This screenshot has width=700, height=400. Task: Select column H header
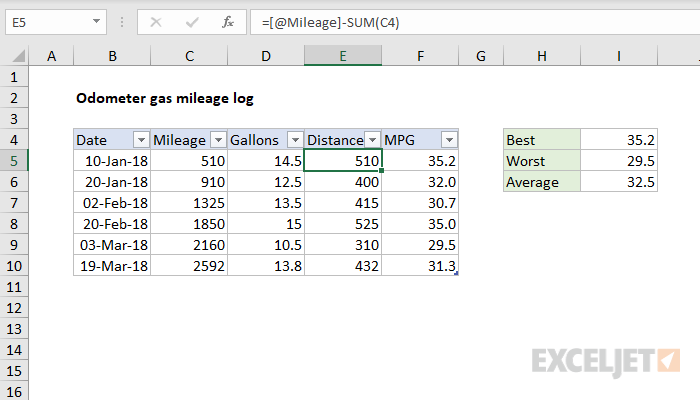coord(542,56)
